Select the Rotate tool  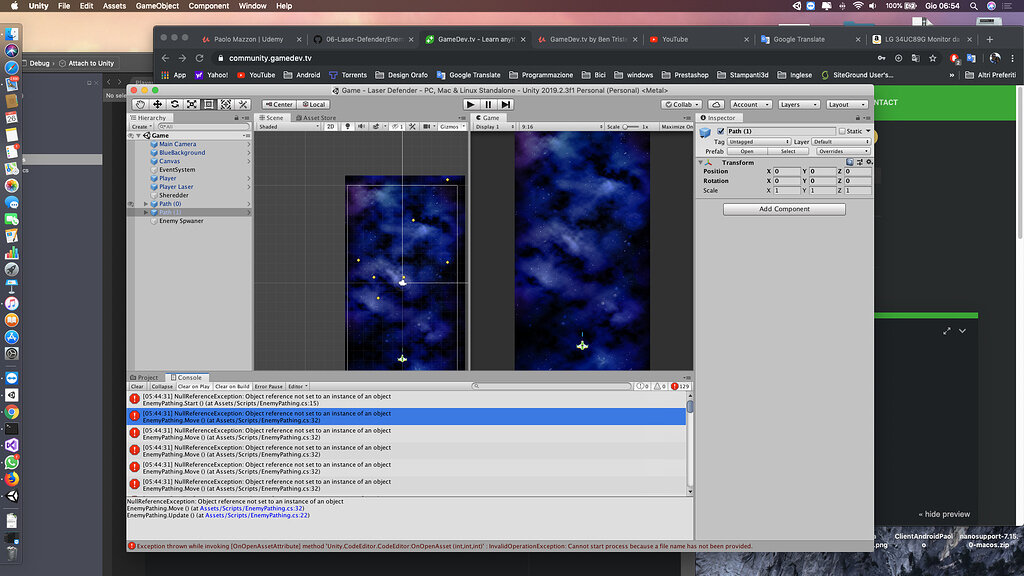click(x=175, y=104)
